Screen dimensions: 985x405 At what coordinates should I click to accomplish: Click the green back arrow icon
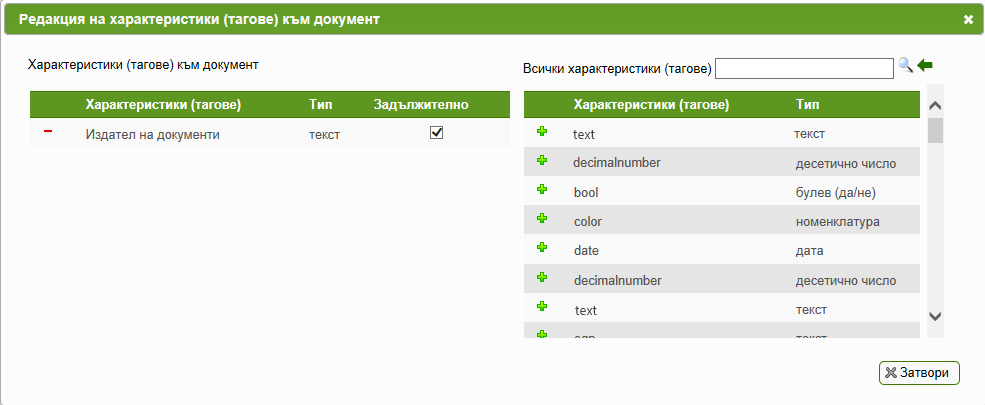pyautogui.click(x=925, y=65)
